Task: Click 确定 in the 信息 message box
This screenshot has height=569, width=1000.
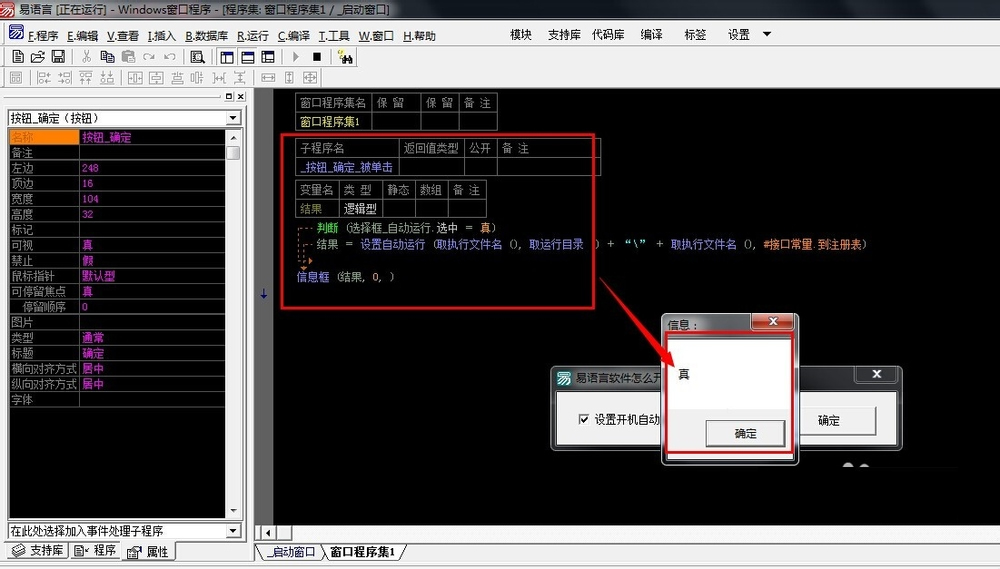Action: (745, 434)
